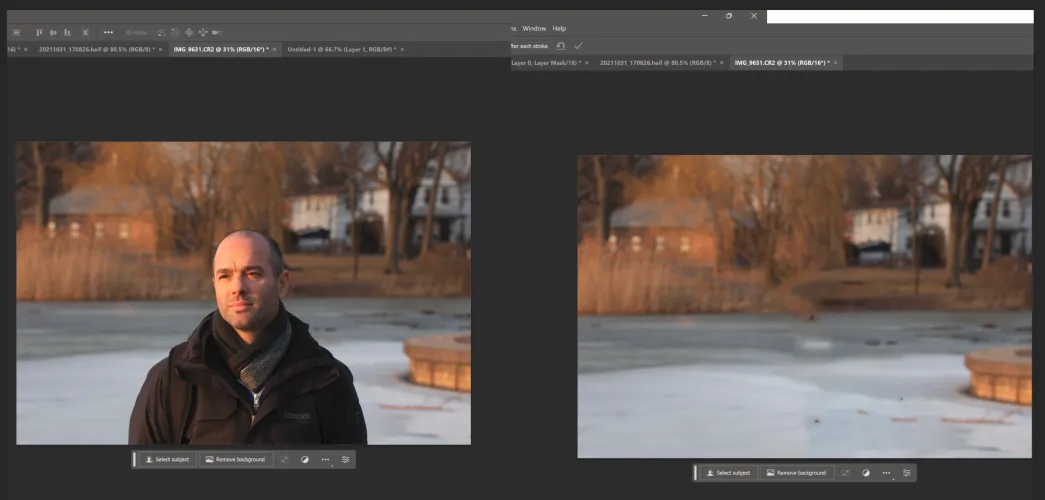
Task: Close the Untitled-1 document tab
Action: (x=401, y=49)
